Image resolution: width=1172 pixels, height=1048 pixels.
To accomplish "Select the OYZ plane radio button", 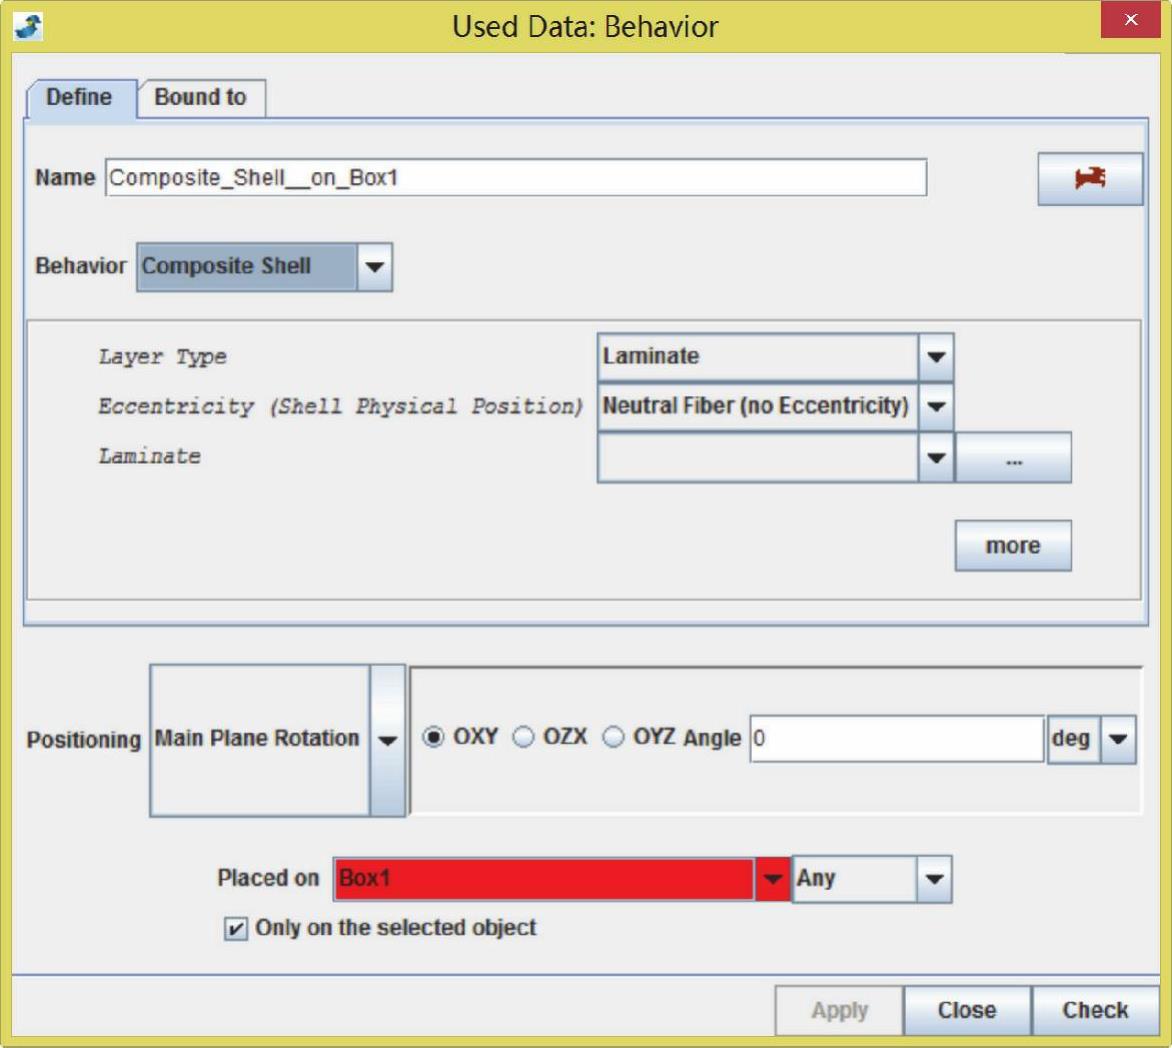I will point(613,737).
